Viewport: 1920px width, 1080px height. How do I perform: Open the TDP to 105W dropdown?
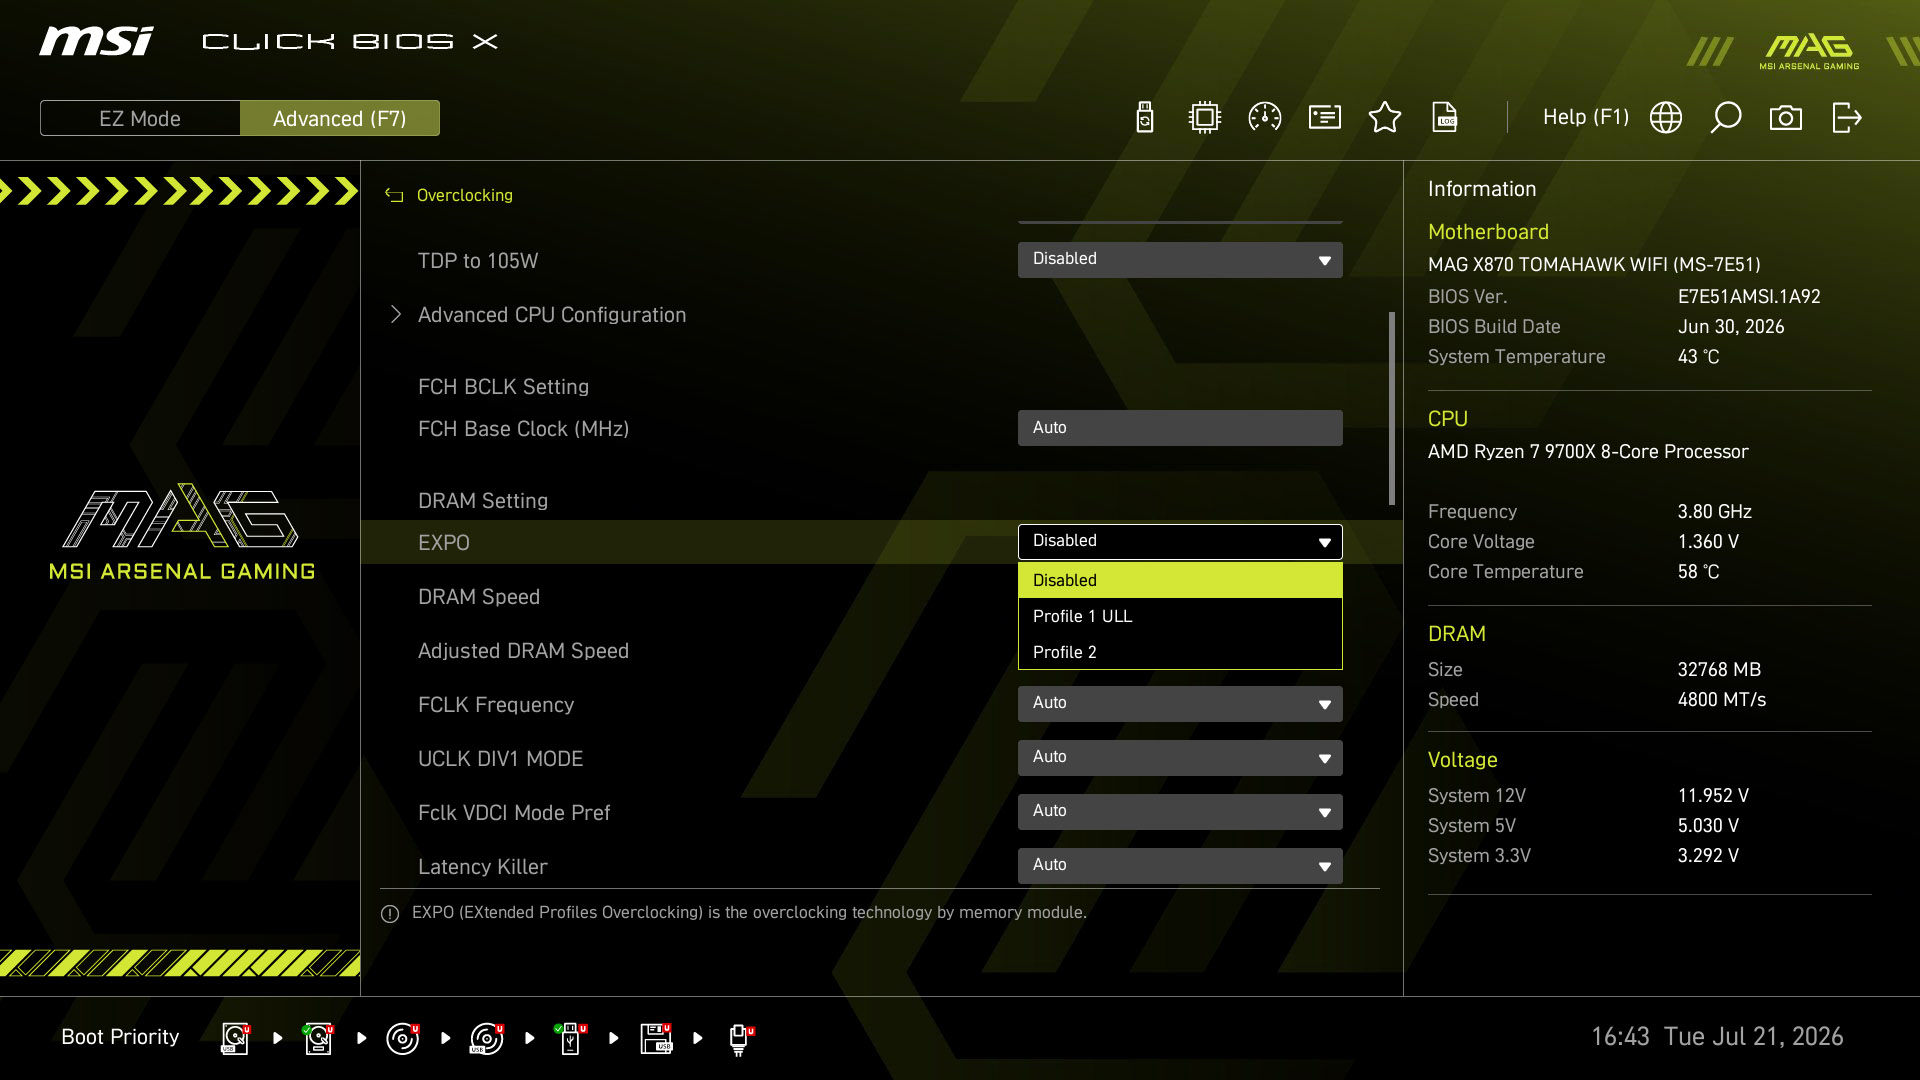click(x=1180, y=260)
